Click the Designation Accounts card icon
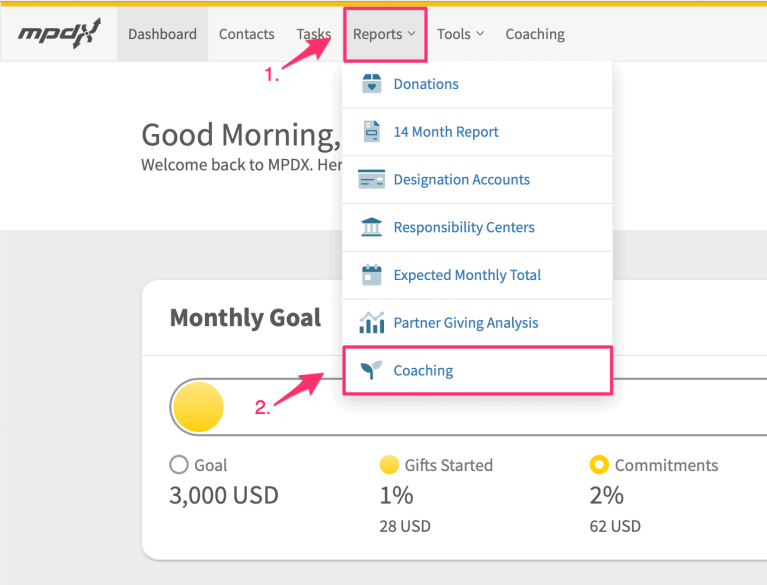The image size is (767, 585). click(371, 180)
